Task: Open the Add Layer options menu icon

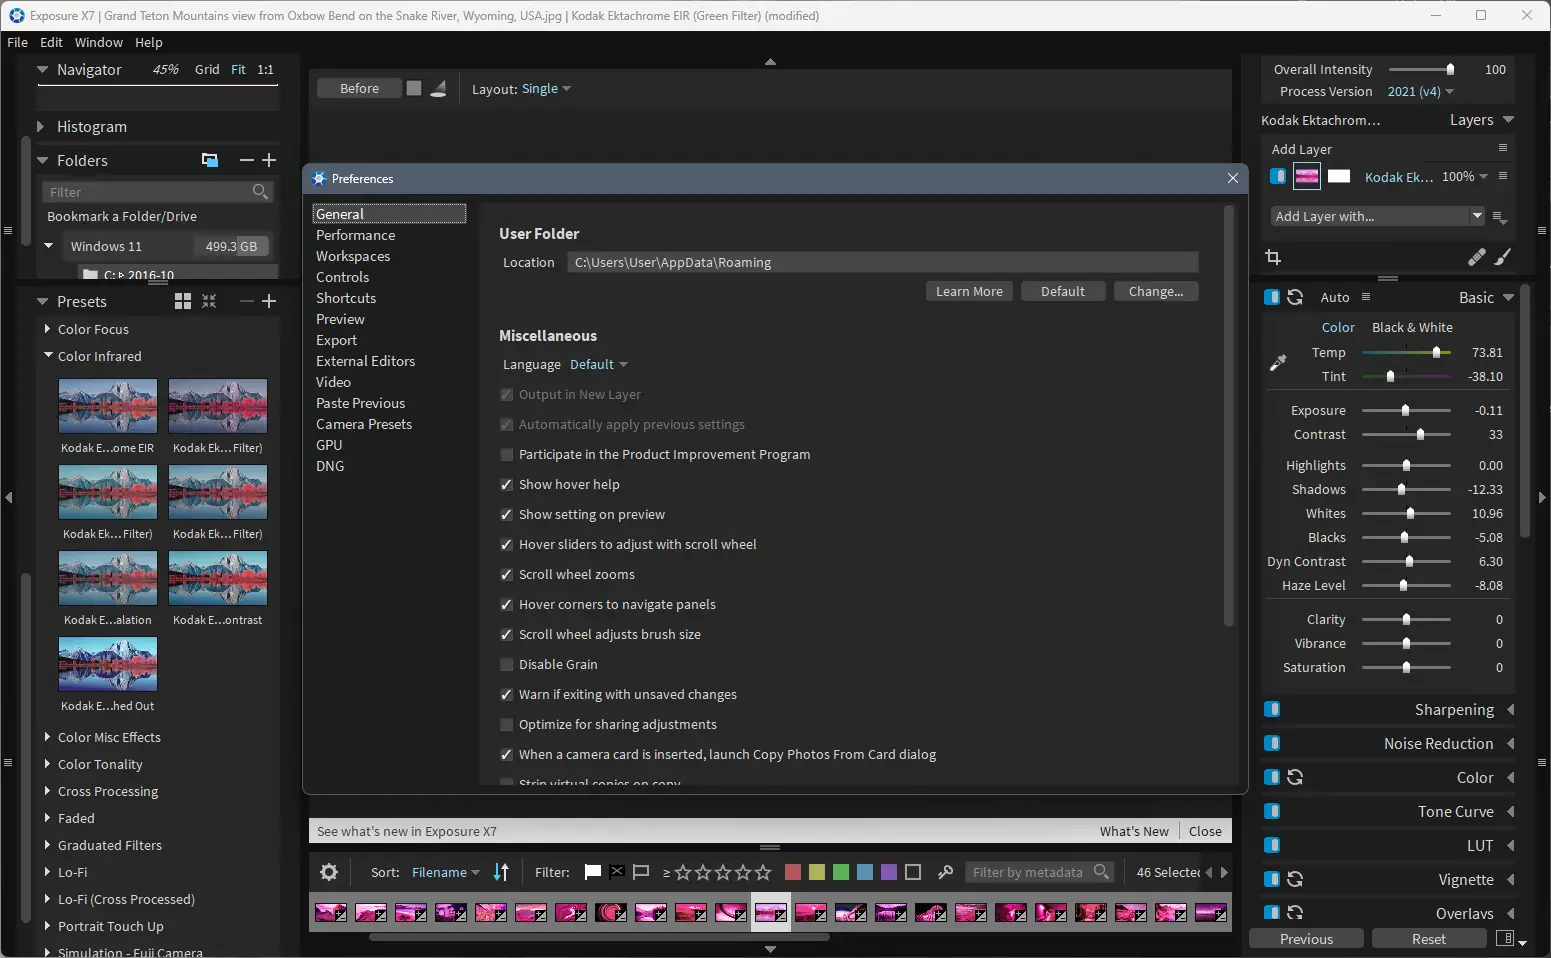Action: point(1502,148)
